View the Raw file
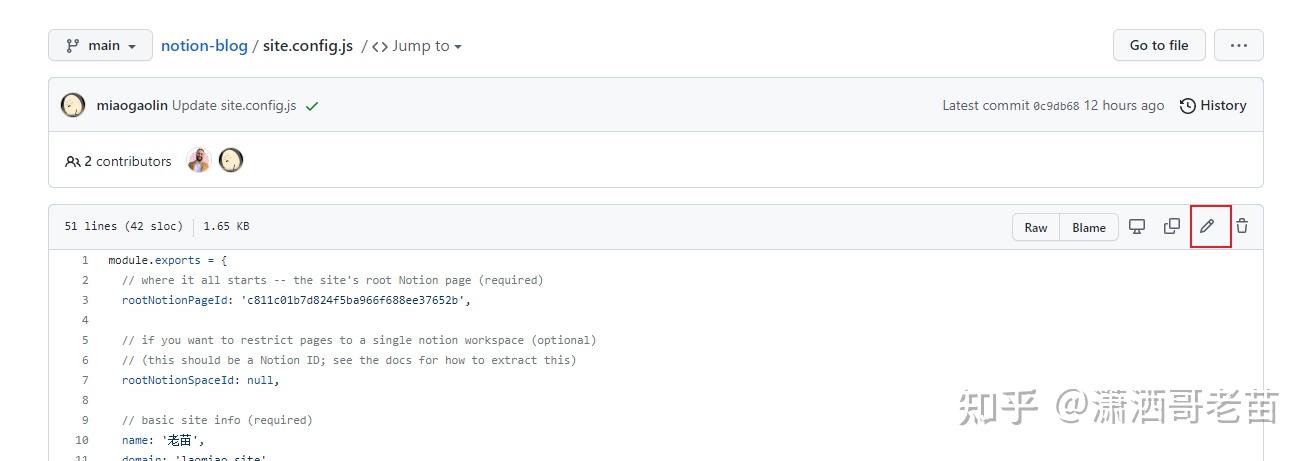This screenshot has height=461, width=1313. pos(1036,227)
